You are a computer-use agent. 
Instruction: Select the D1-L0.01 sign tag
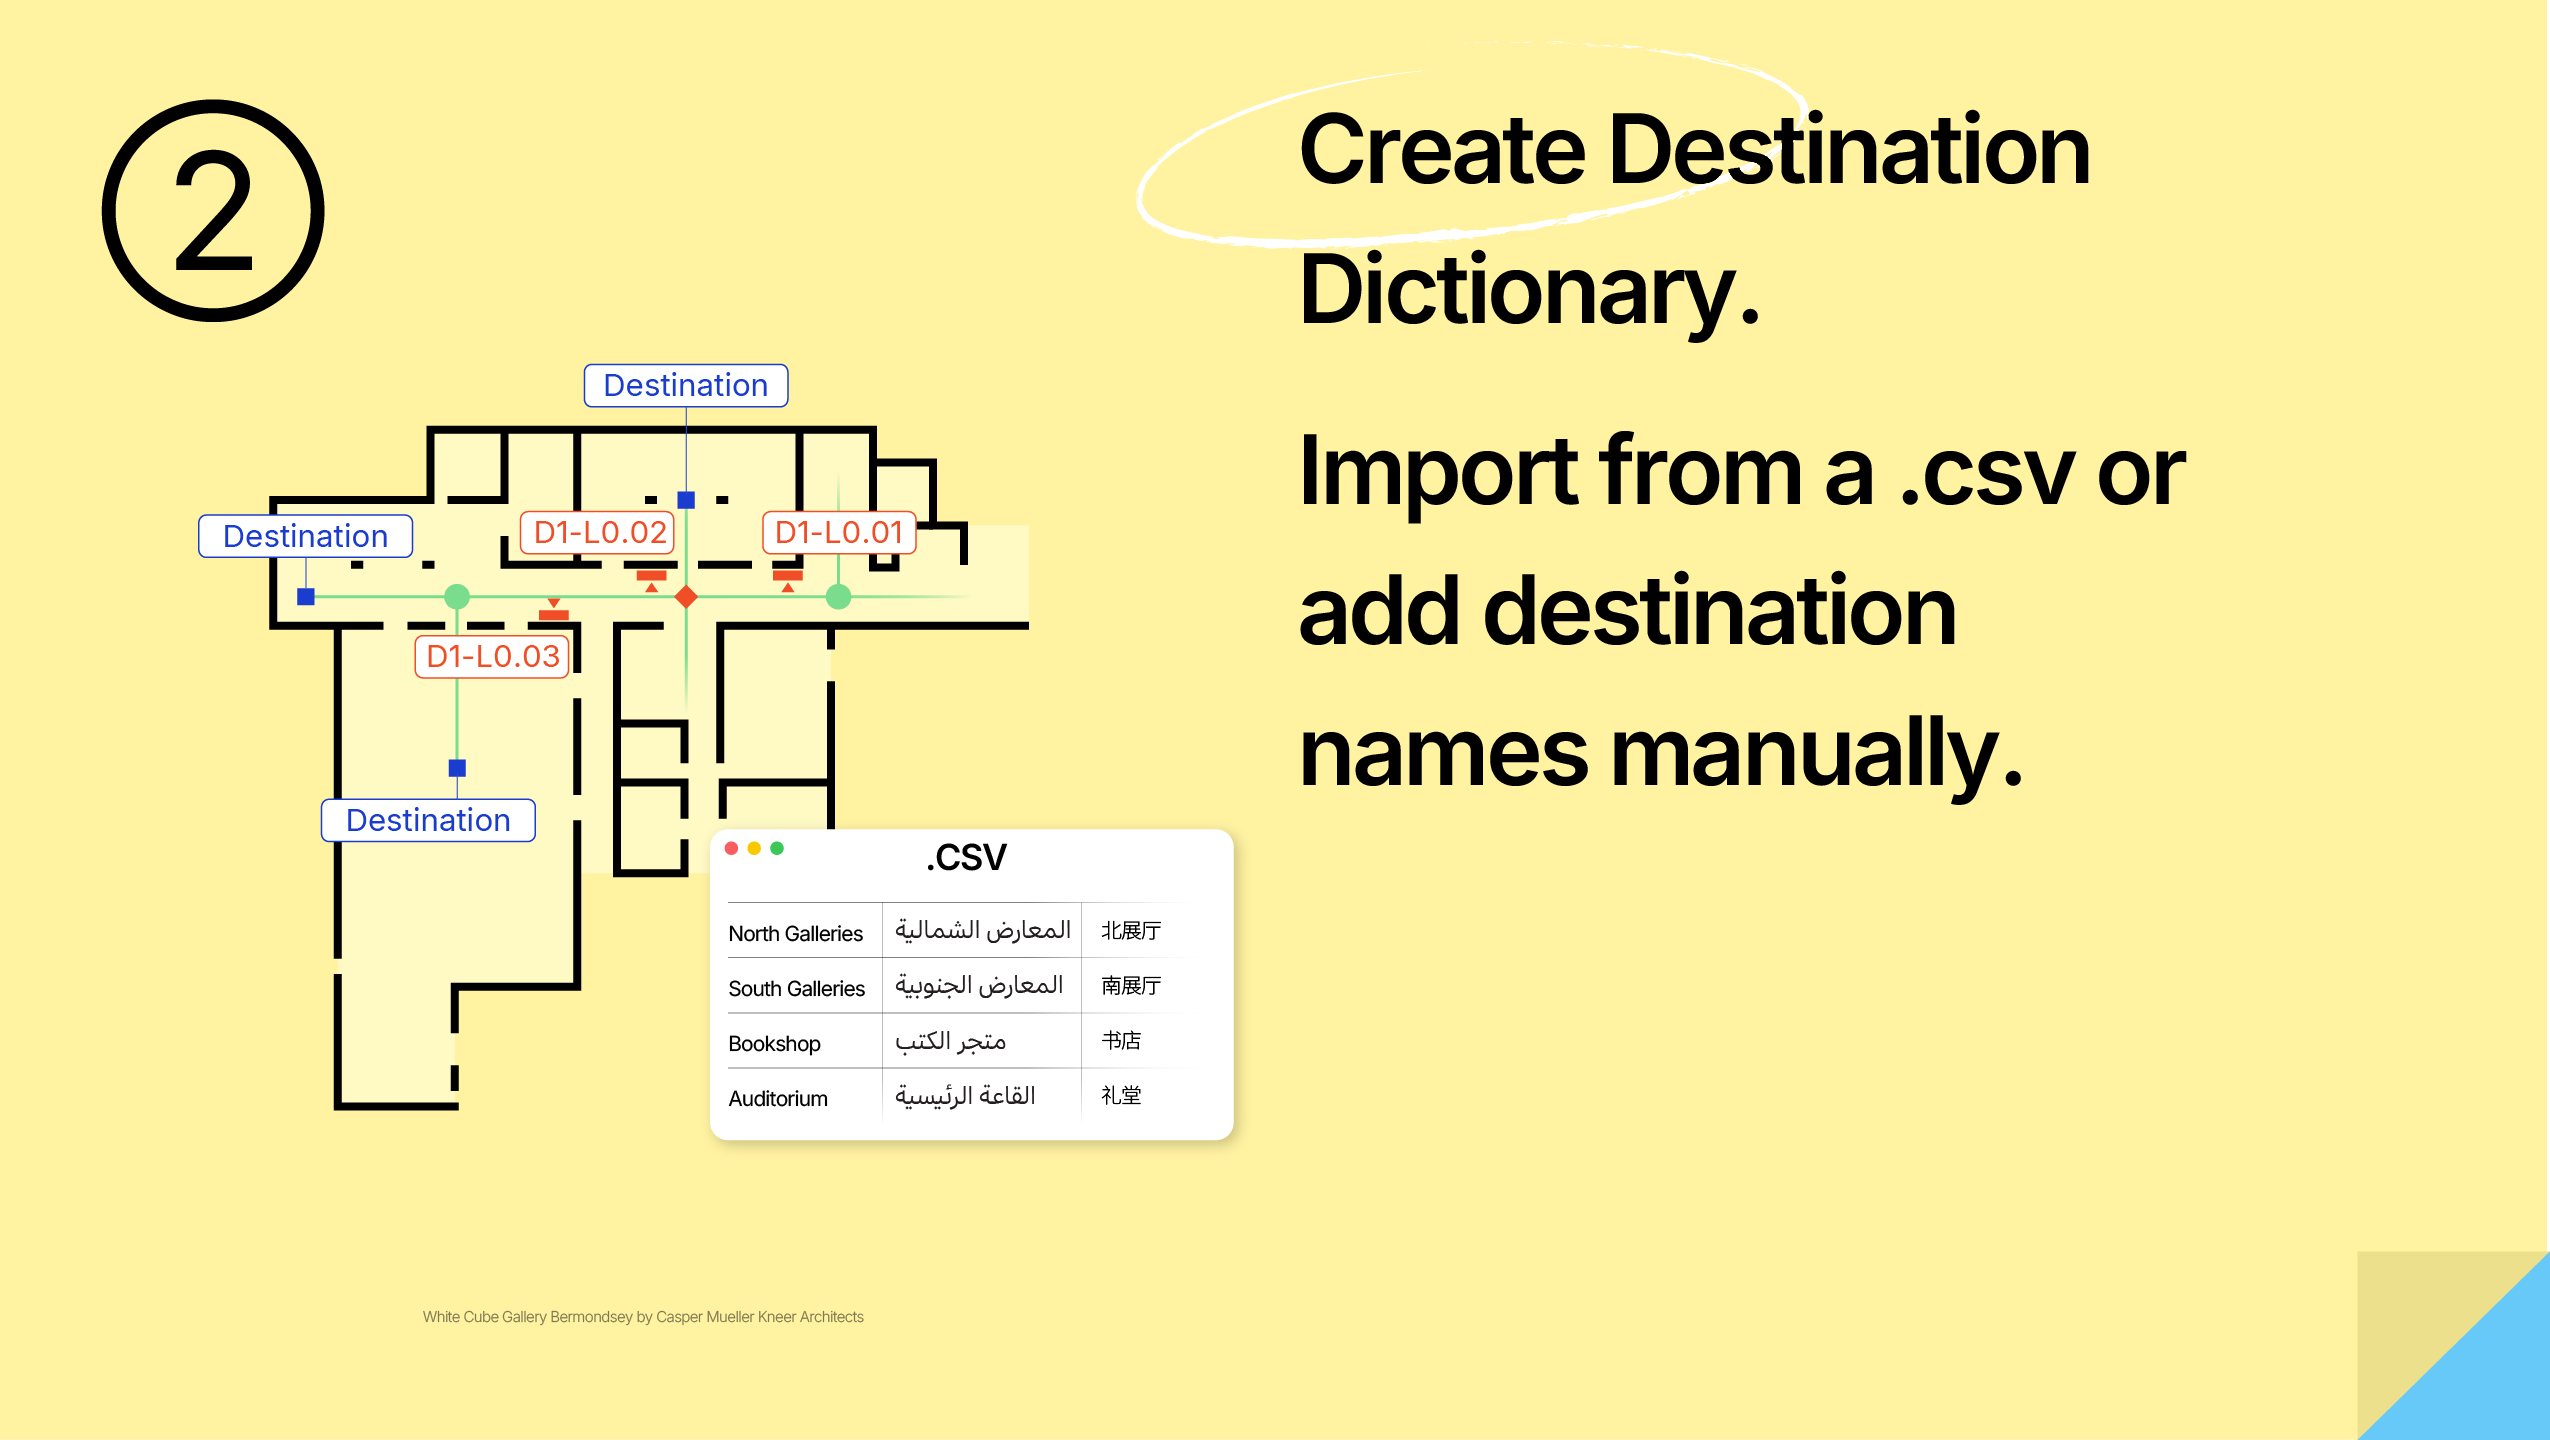(839, 532)
